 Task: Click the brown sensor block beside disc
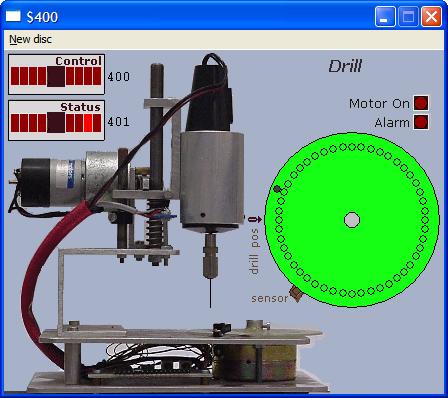pos(296,294)
